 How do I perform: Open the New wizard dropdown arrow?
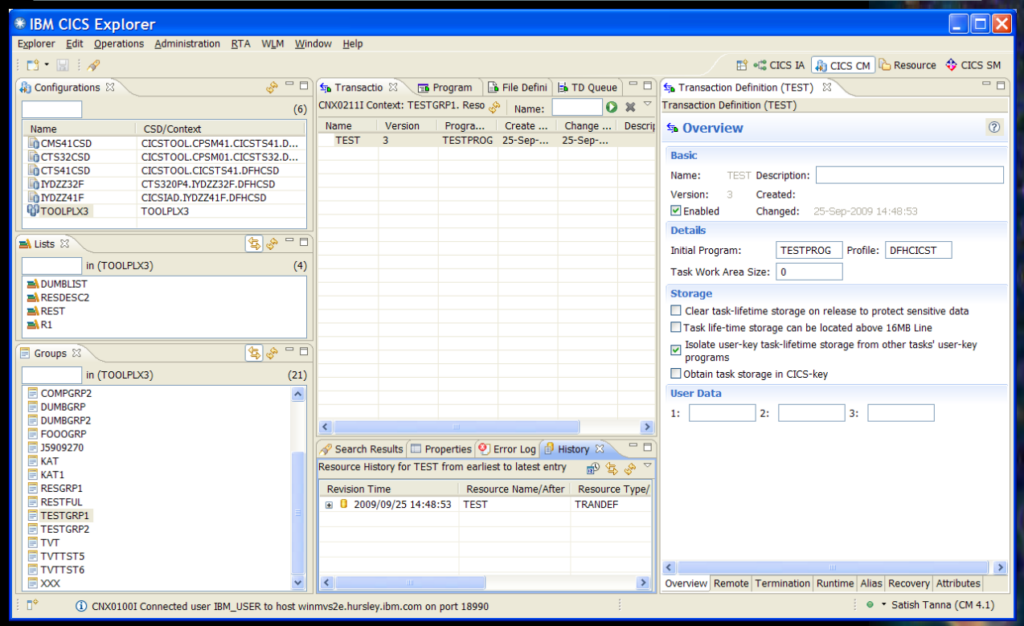(x=46, y=65)
